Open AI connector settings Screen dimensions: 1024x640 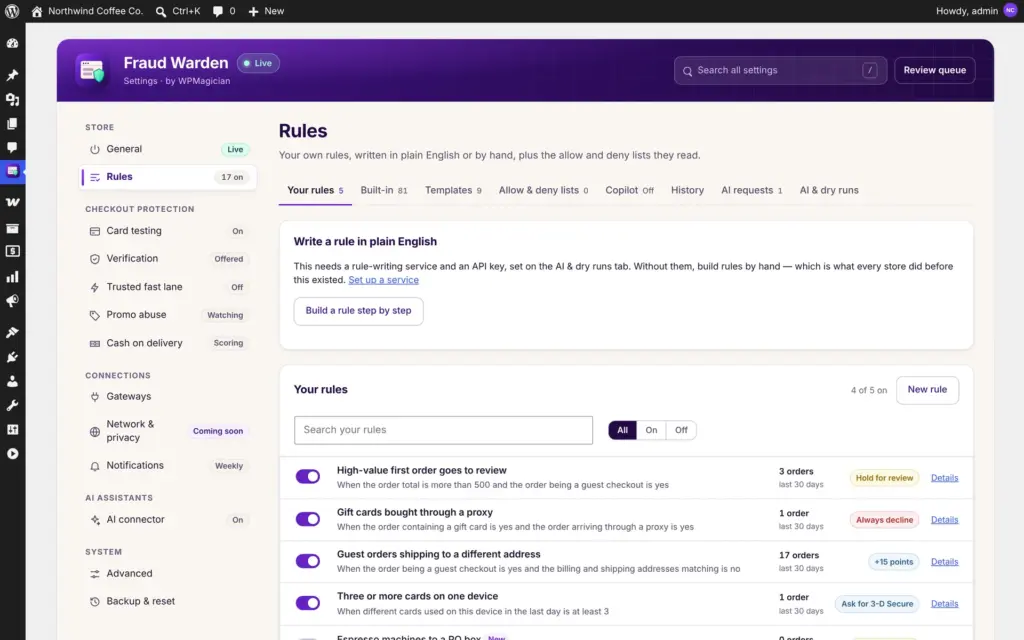click(168, 520)
